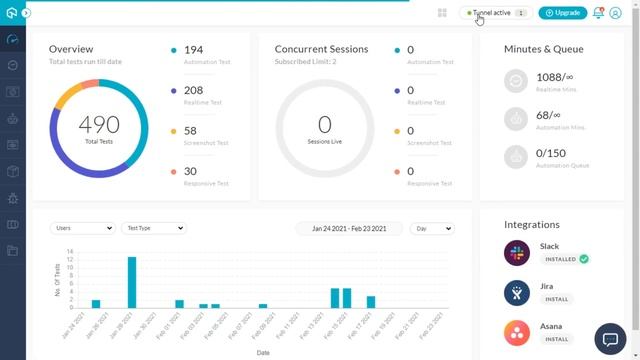The image size is (640, 360).
Task: Open the Responsive testing sidebar icon
Action: coord(13,145)
